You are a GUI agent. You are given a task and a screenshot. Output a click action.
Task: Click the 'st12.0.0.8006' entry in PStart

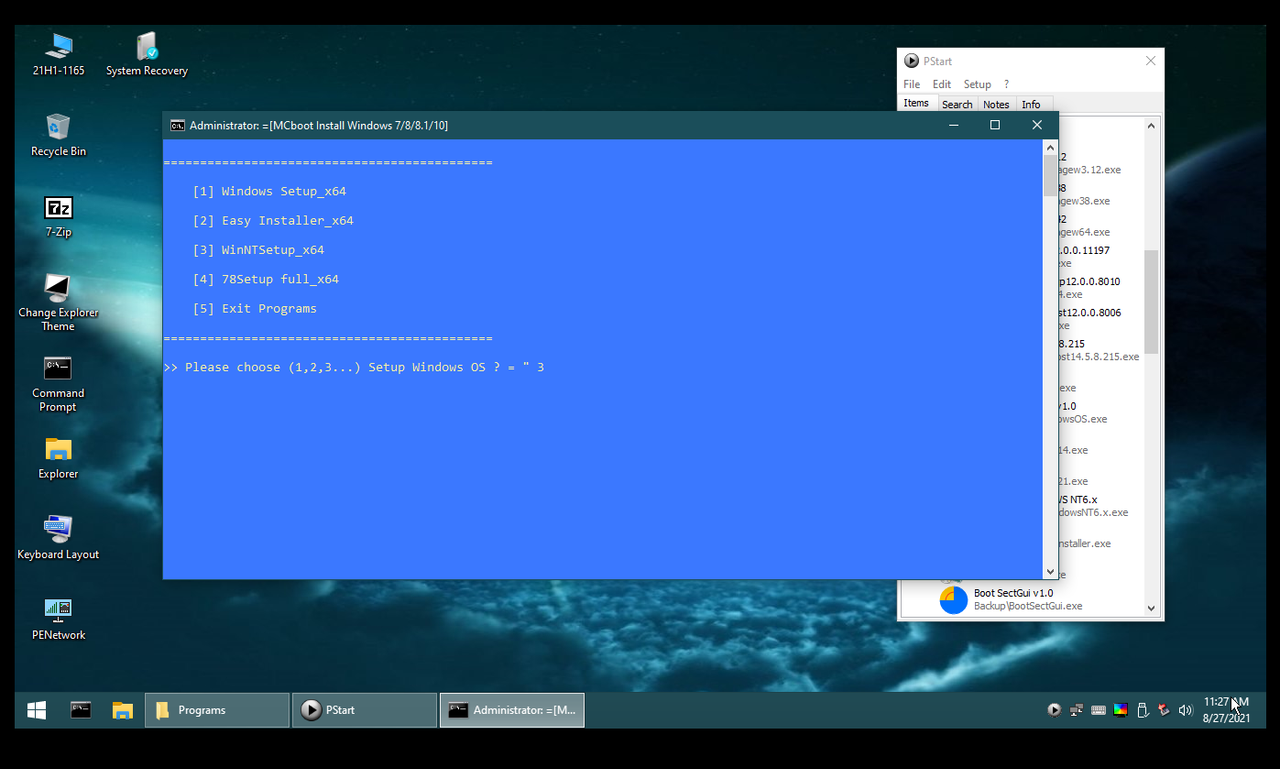[1090, 313]
